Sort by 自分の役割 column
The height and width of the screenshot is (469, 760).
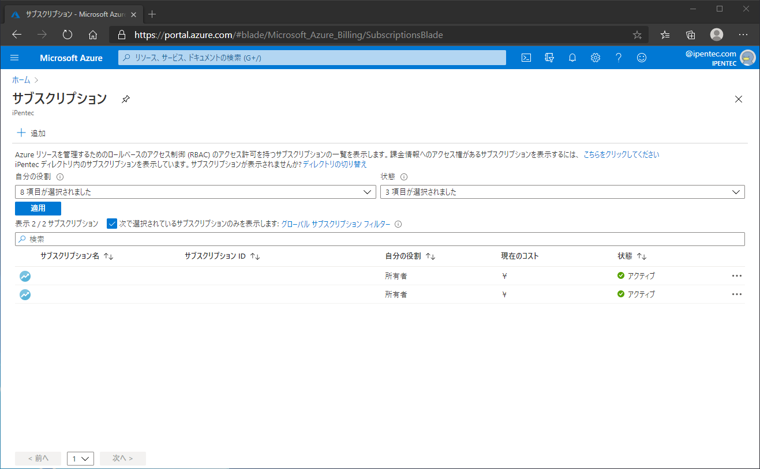[x=430, y=256]
